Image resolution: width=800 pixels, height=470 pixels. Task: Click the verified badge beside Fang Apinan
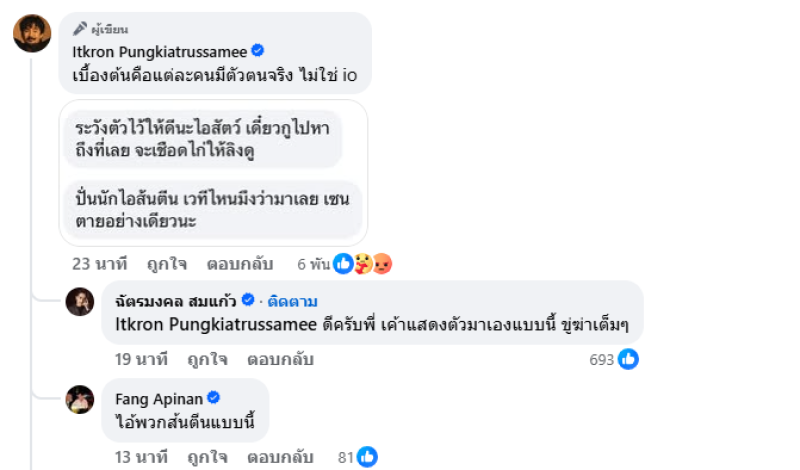(213, 397)
